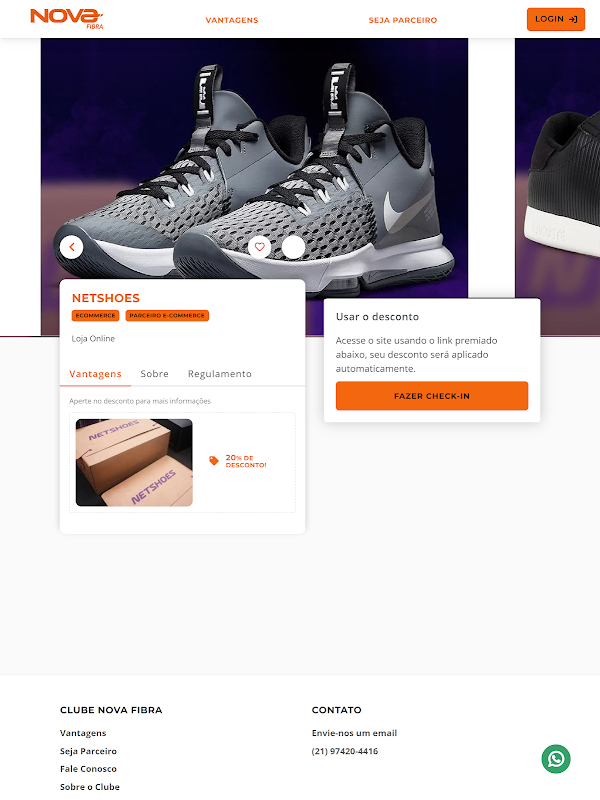Click the Nova Fibra logo
The image size is (600, 800).
66,18
